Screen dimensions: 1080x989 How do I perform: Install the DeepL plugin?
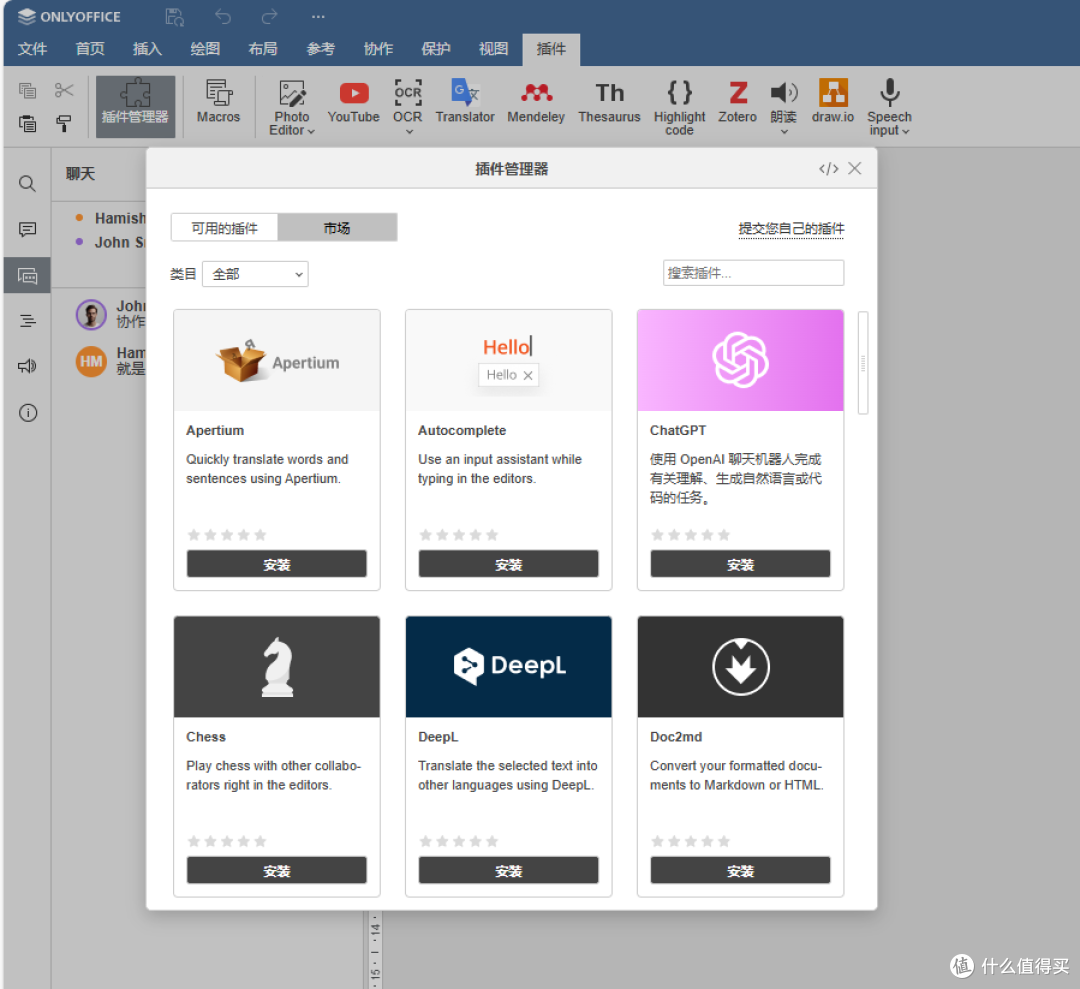click(508, 871)
